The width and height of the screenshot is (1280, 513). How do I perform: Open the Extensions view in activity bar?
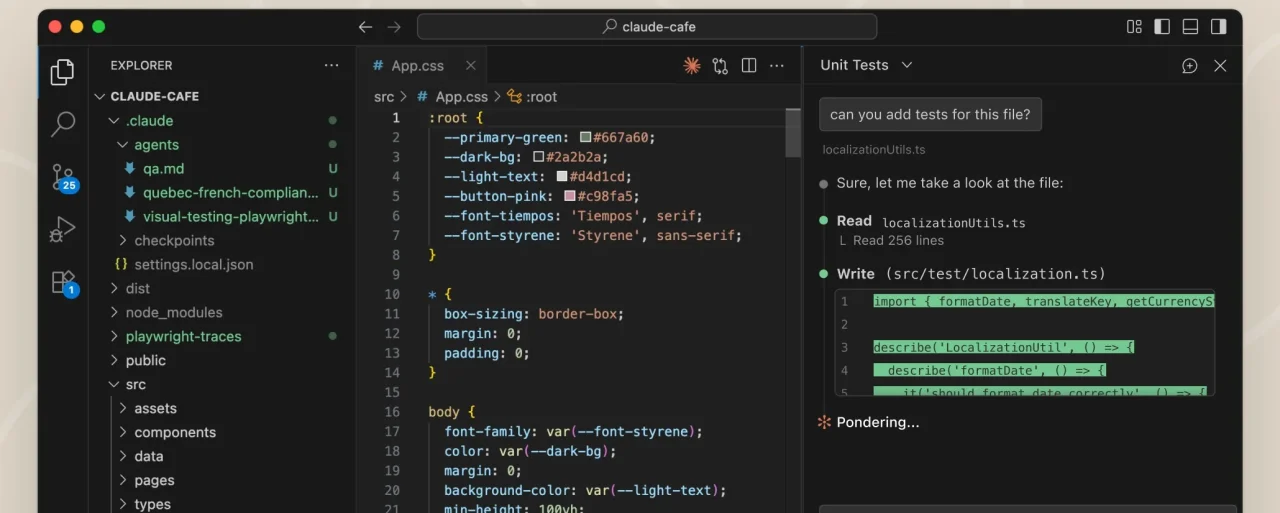pos(63,283)
